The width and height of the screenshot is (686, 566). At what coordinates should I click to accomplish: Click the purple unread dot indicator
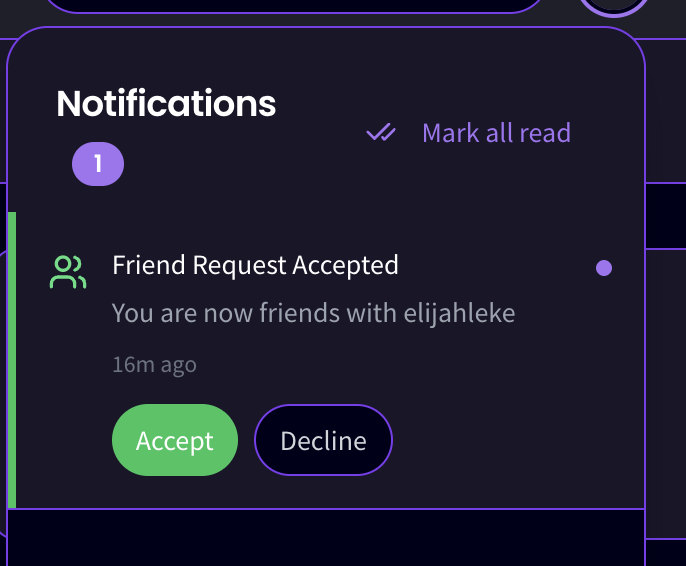604,268
